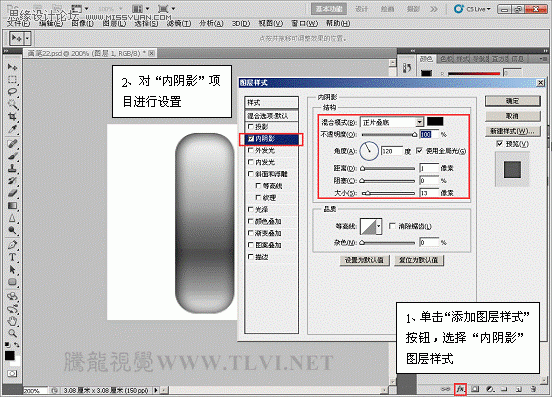
Task: Select the Path Selection tool
Action: (12, 270)
